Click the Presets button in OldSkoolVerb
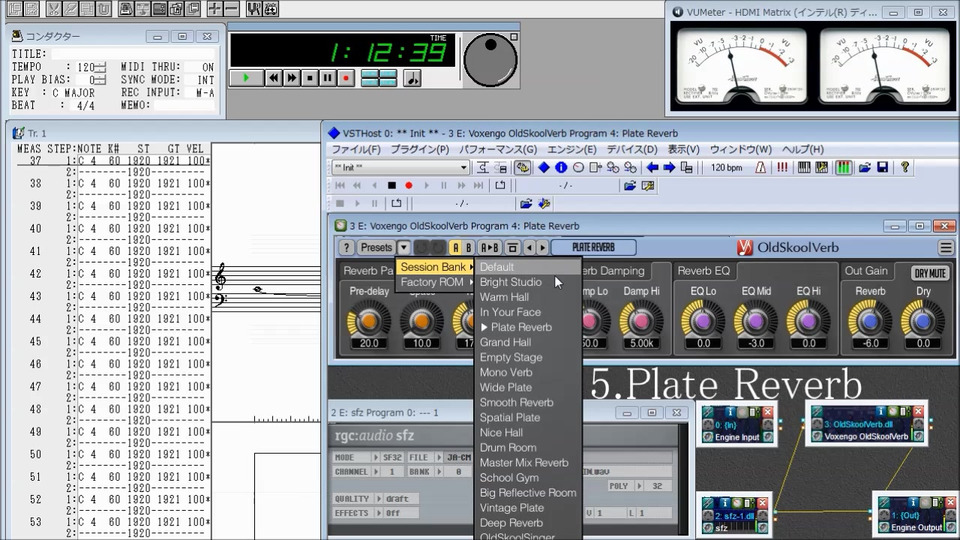The height and width of the screenshot is (540, 960). [376, 247]
